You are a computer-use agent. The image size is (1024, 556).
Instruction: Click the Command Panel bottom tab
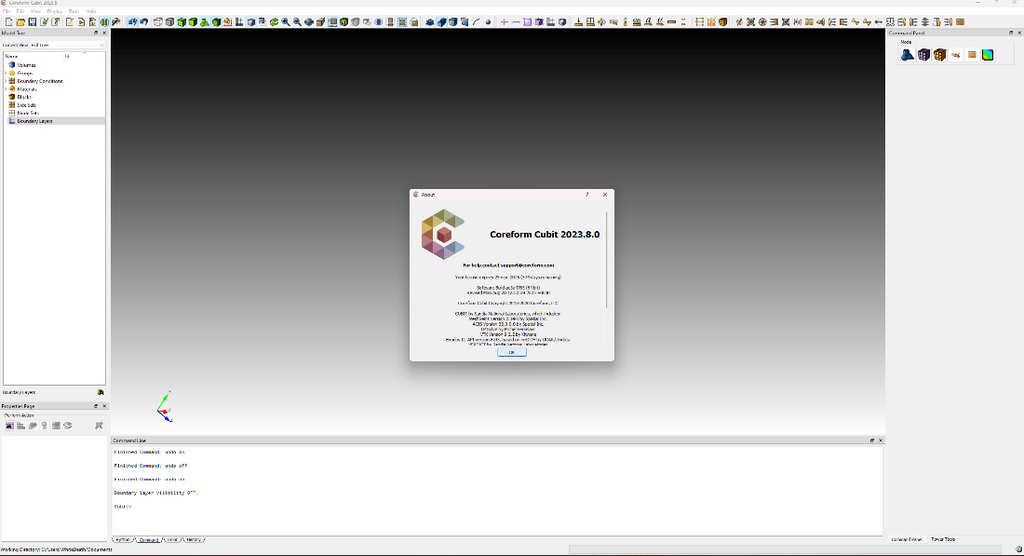tap(906, 540)
